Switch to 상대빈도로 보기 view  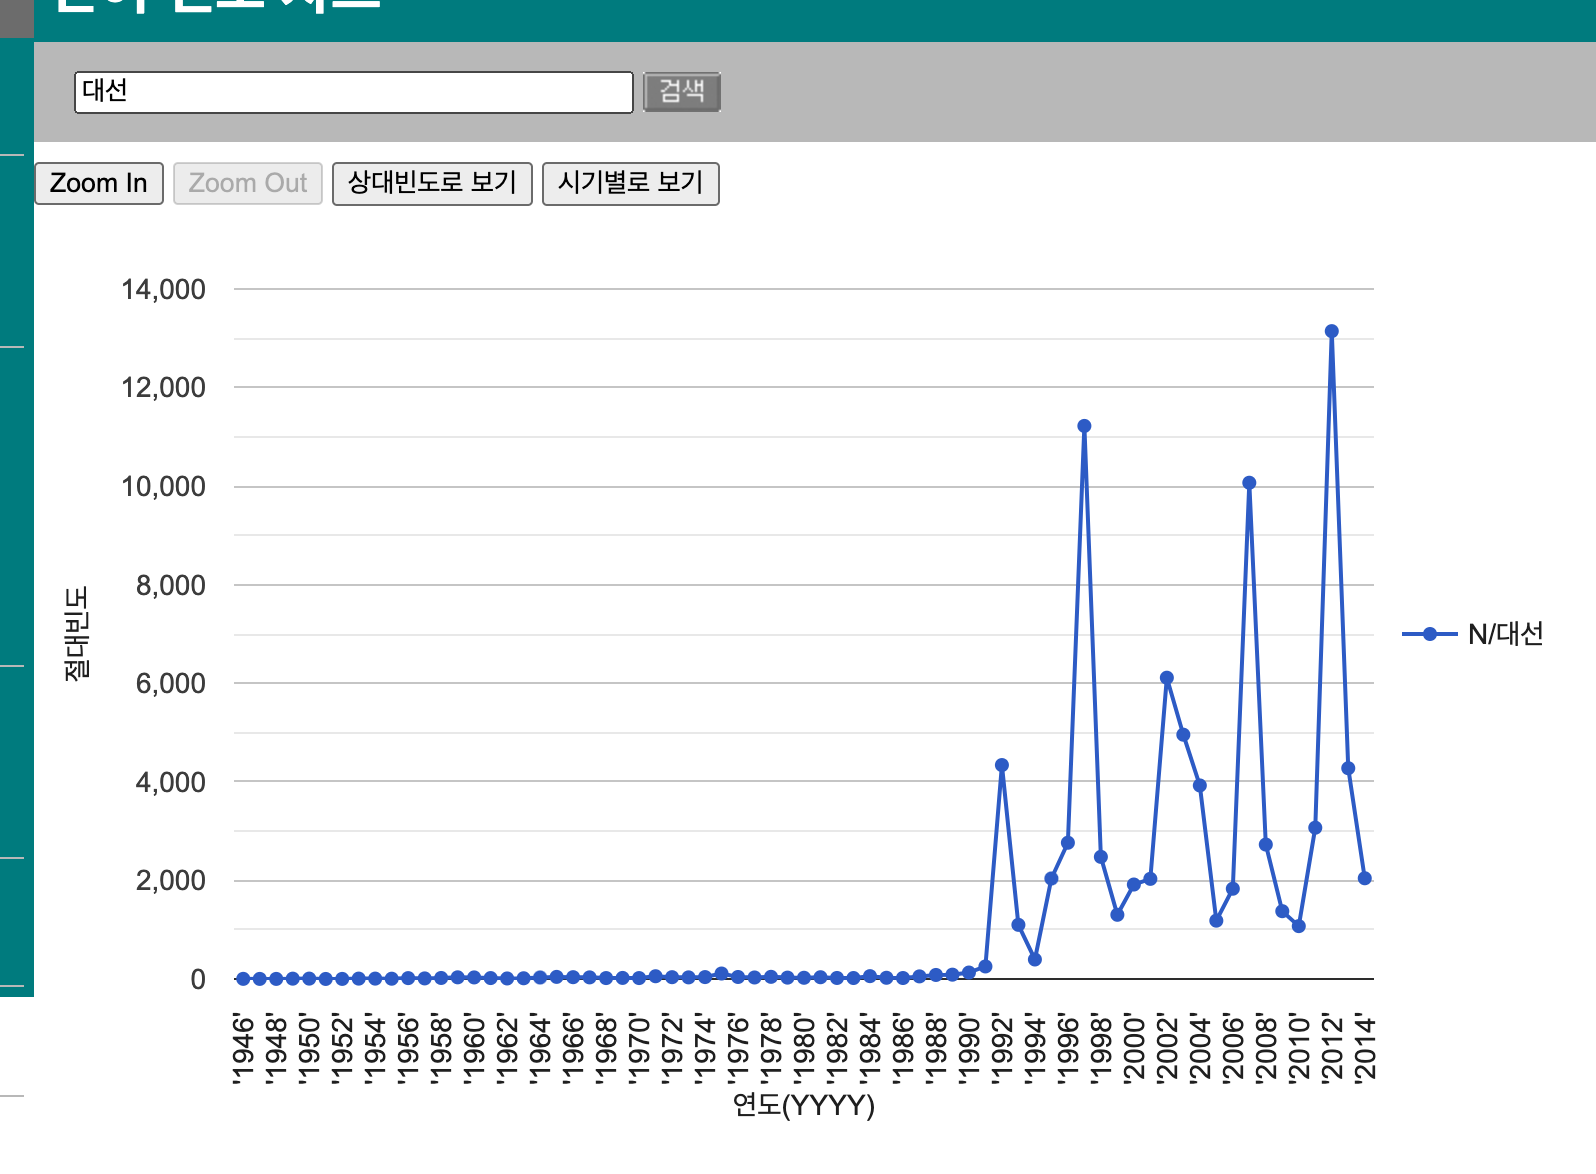[432, 183]
